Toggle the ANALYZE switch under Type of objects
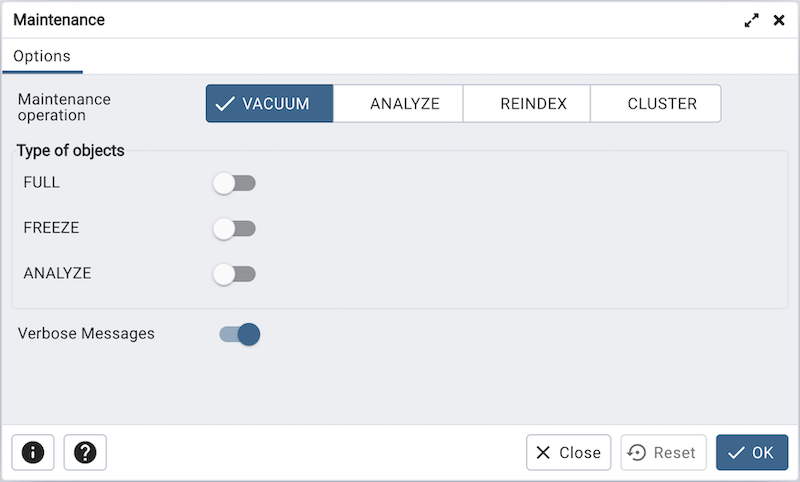Screen dimensions: 800x482 (x=235, y=274)
